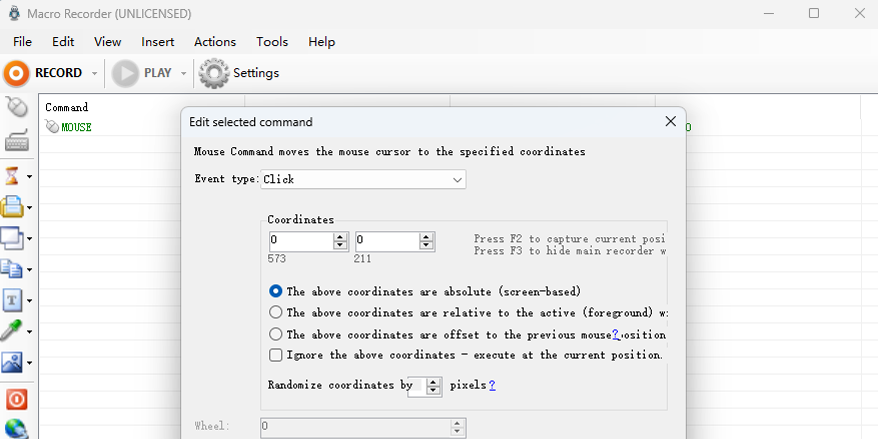Select the mouse command icon in sidebar
Viewport: 878px width, 439px height.
click(17, 108)
